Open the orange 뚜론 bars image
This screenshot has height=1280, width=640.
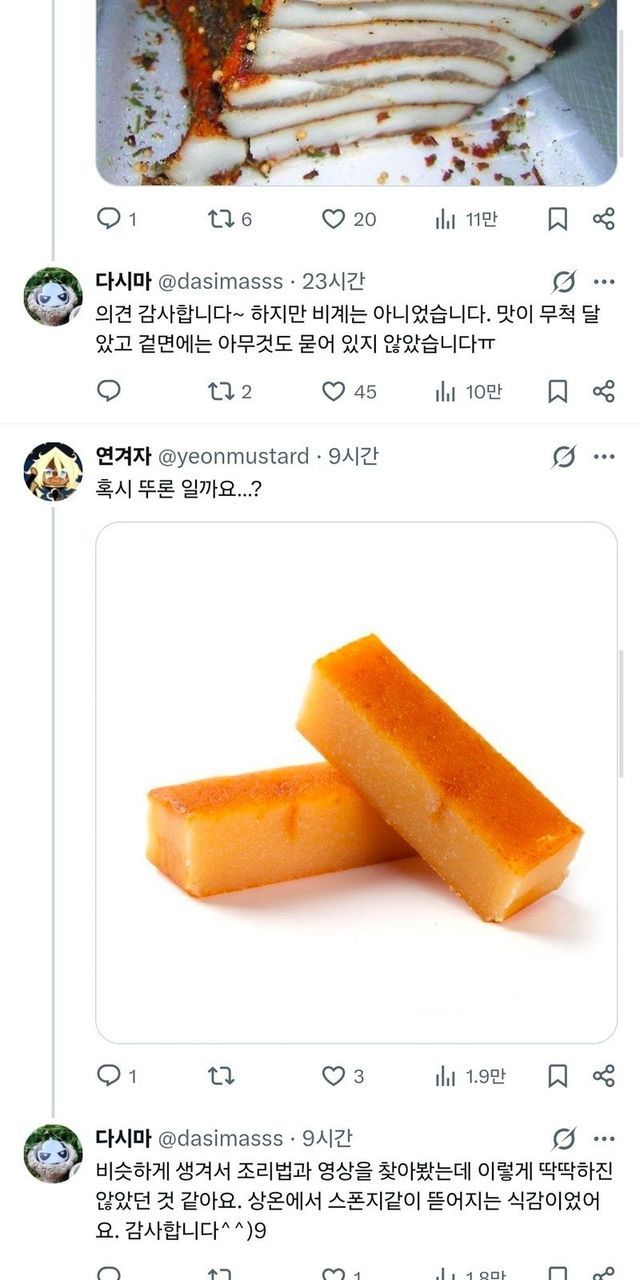point(356,782)
